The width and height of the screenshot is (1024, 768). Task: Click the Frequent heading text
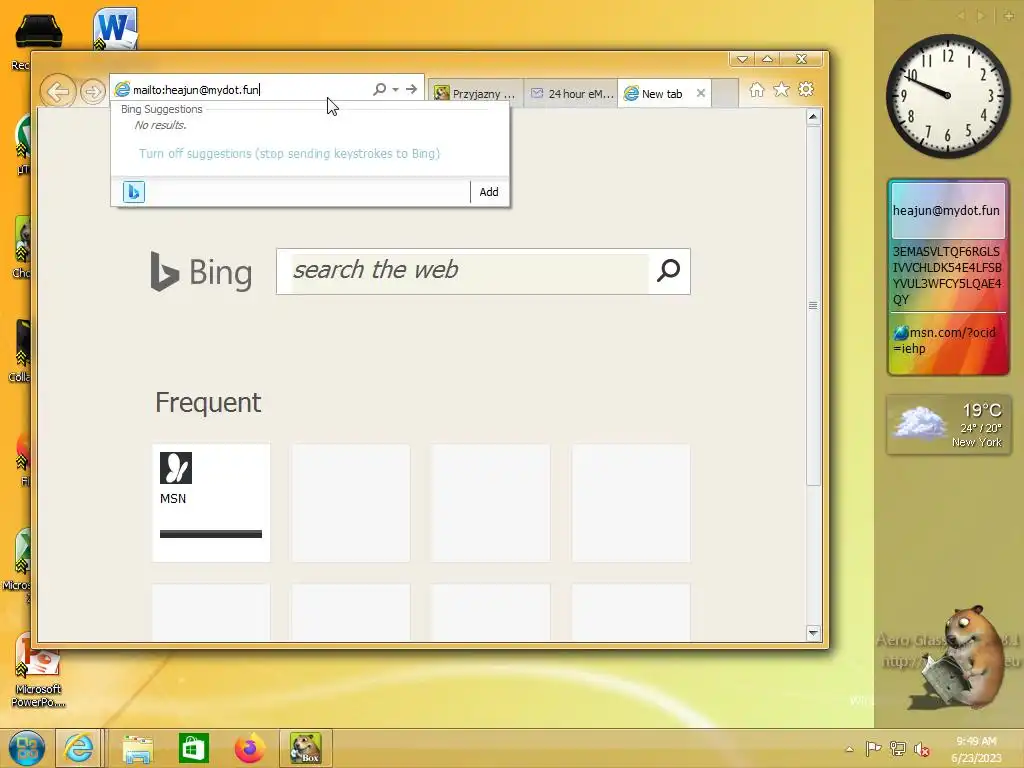coord(208,402)
